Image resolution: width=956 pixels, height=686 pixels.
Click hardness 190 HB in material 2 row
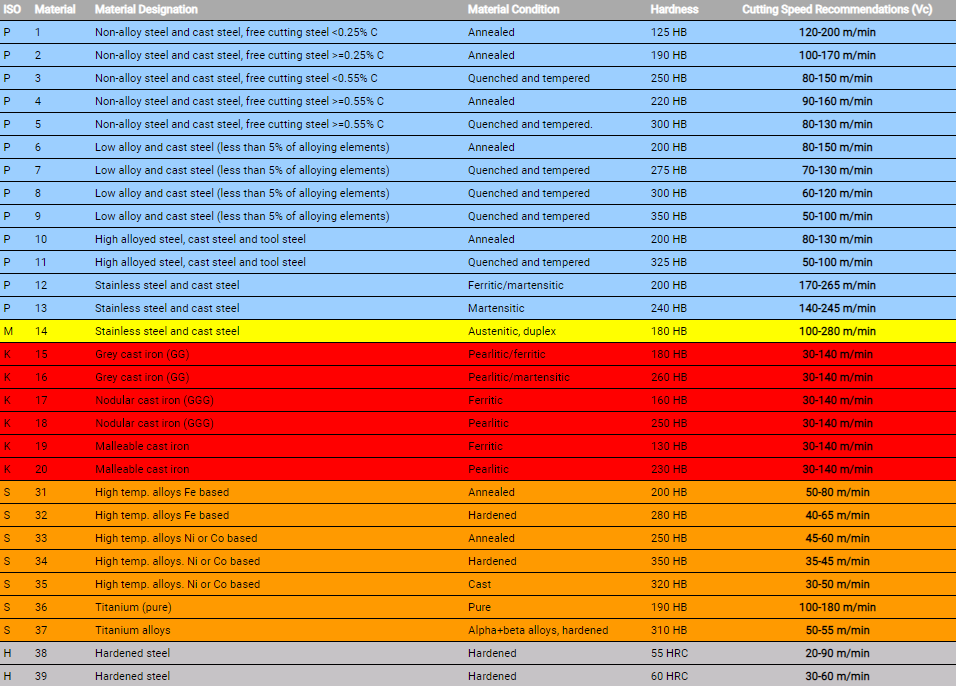pos(669,55)
